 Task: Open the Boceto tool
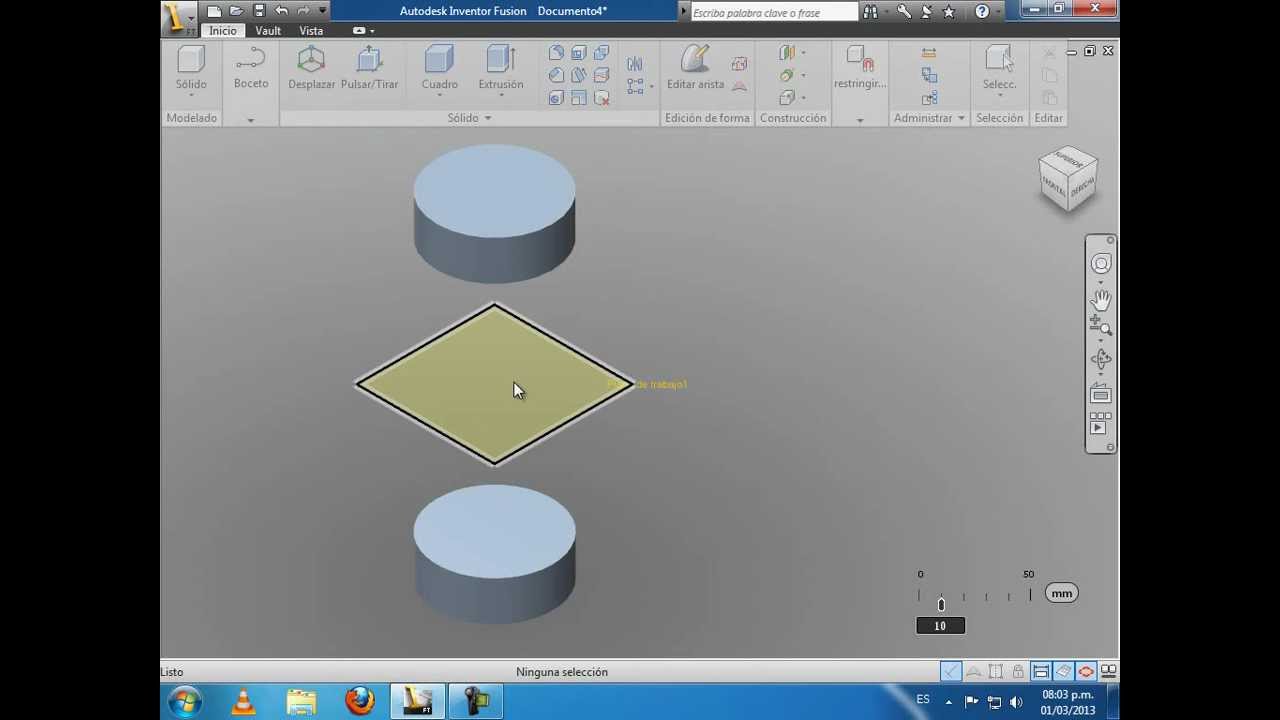click(x=250, y=70)
